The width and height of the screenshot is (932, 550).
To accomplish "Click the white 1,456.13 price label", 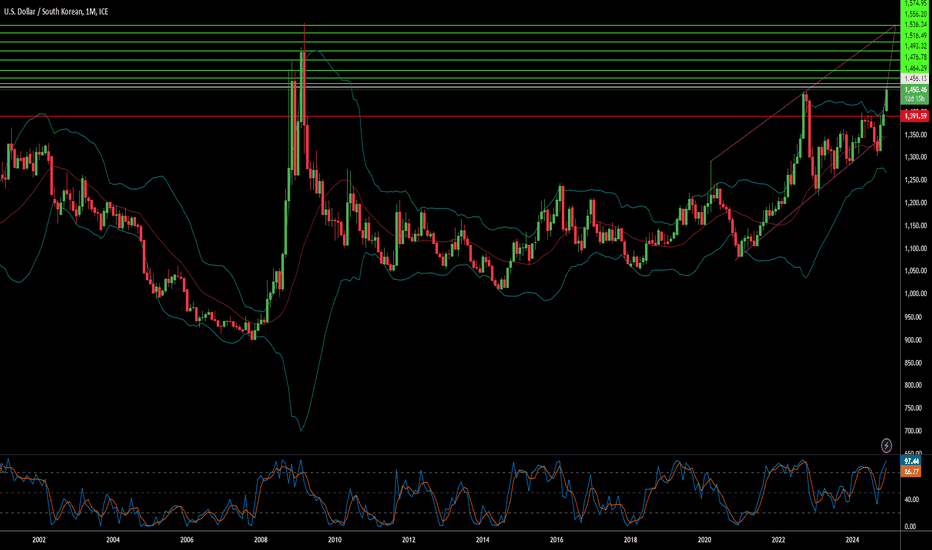I will (x=915, y=78).
